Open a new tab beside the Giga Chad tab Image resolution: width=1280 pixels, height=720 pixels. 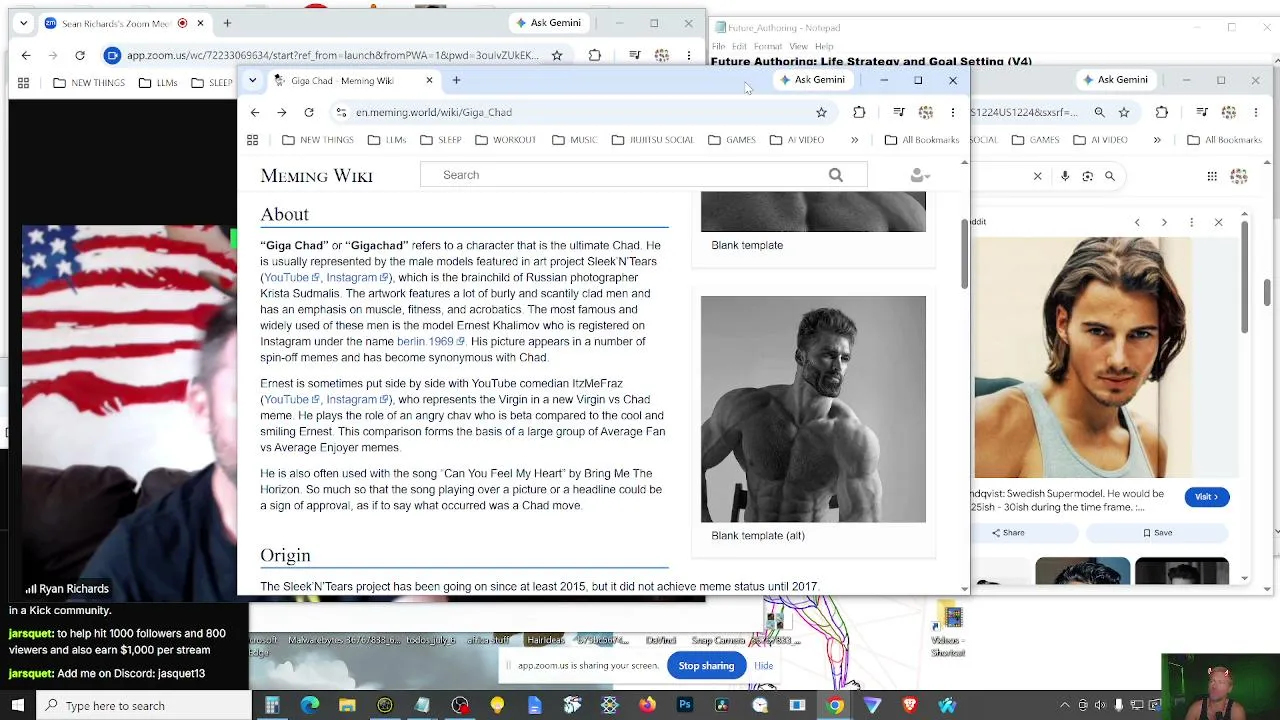coord(456,80)
